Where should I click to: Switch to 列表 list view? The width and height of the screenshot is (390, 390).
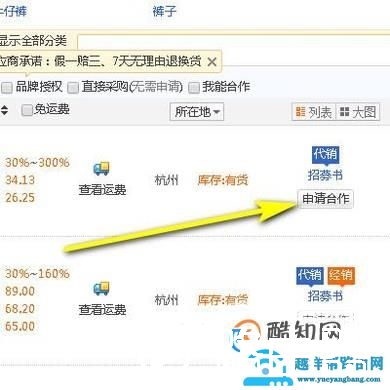click(x=314, y=112)
